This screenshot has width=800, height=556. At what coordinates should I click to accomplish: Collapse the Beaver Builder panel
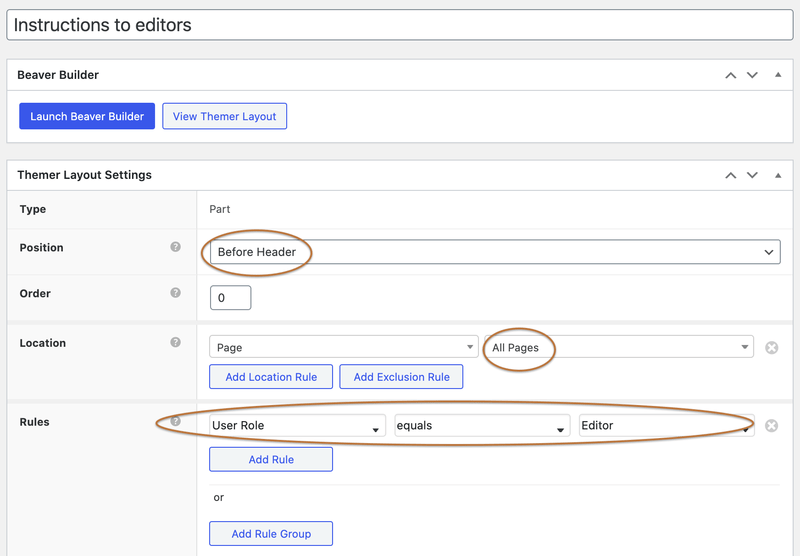tap(777, 75)
